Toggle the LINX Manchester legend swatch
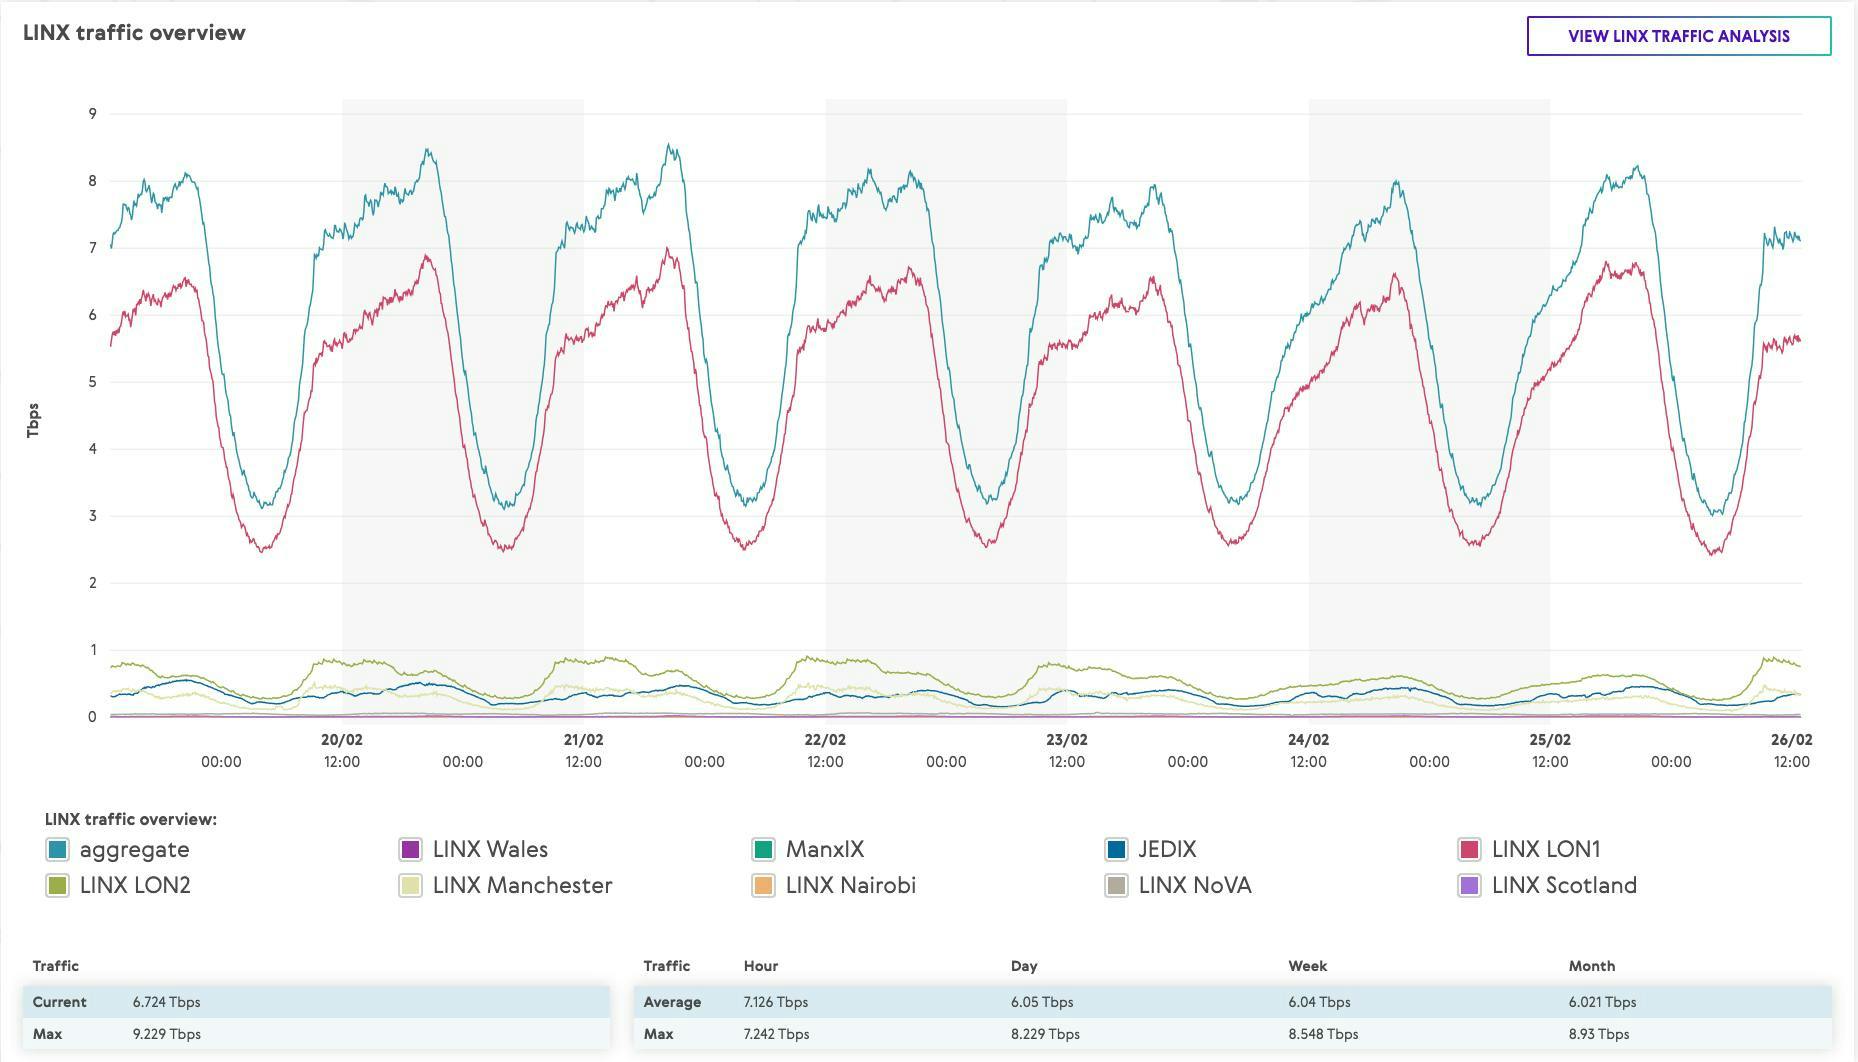 (410, 886)
